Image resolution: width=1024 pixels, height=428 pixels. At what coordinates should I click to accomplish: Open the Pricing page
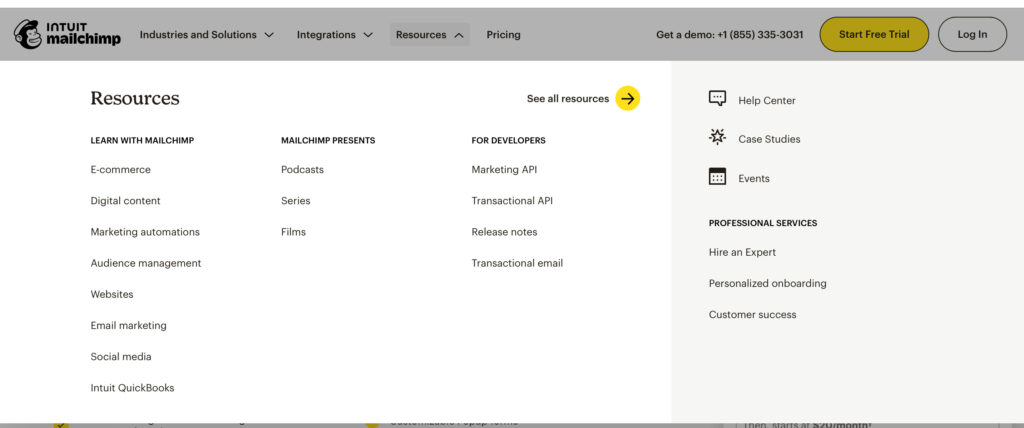tap(504, 35)
